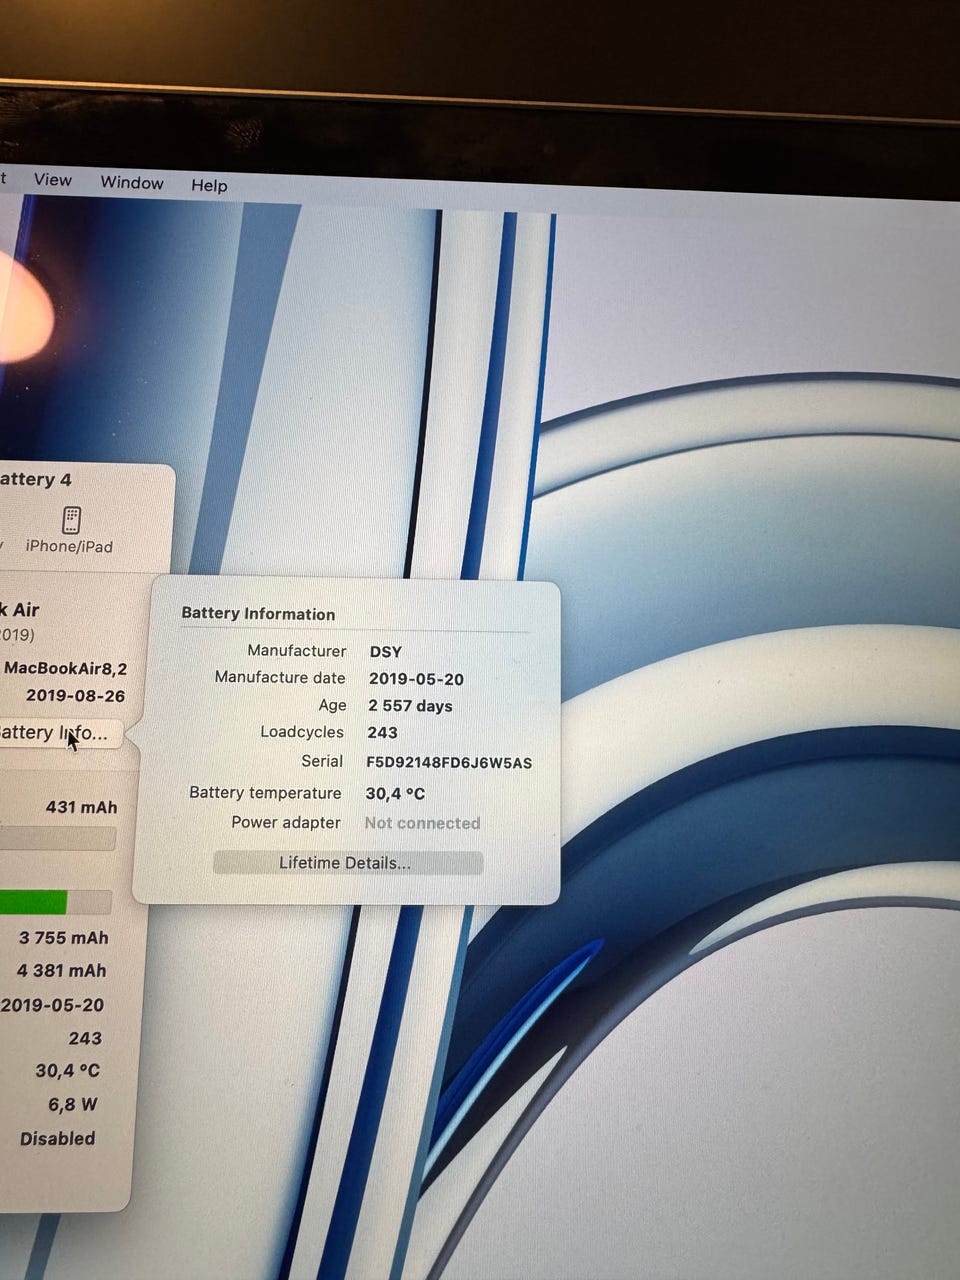
Task: Click the green battery charge bar
Action: [x=33, y=902]
